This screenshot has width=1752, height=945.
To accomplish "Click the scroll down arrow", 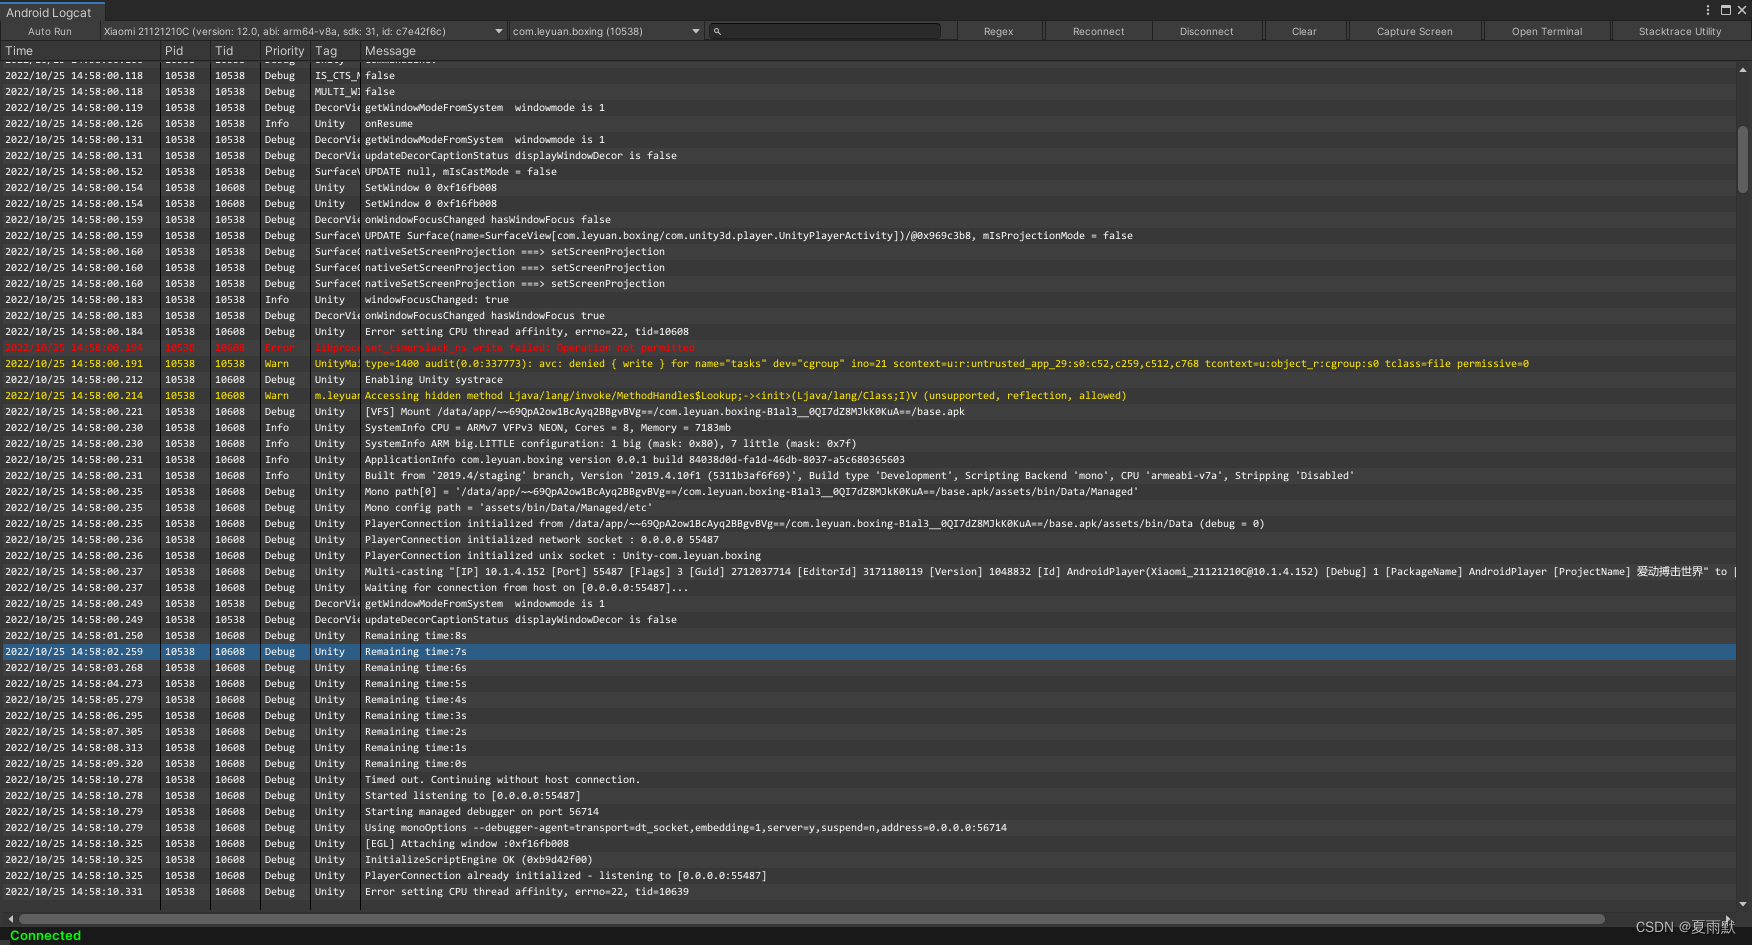I will pos(1743,904).
